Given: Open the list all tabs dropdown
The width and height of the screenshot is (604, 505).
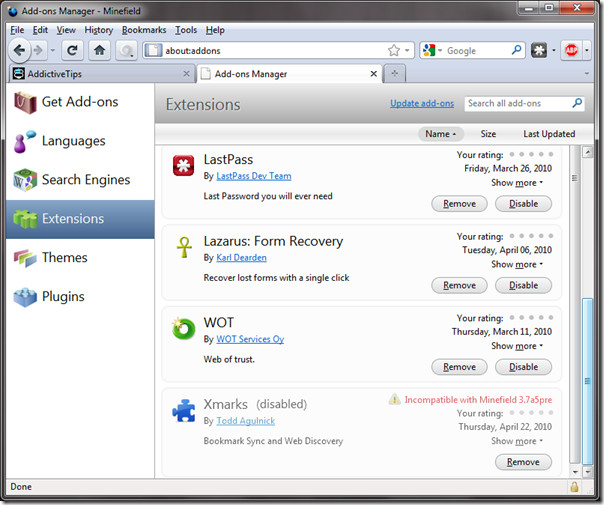Looking at the screenshot, I should (587, 74).
